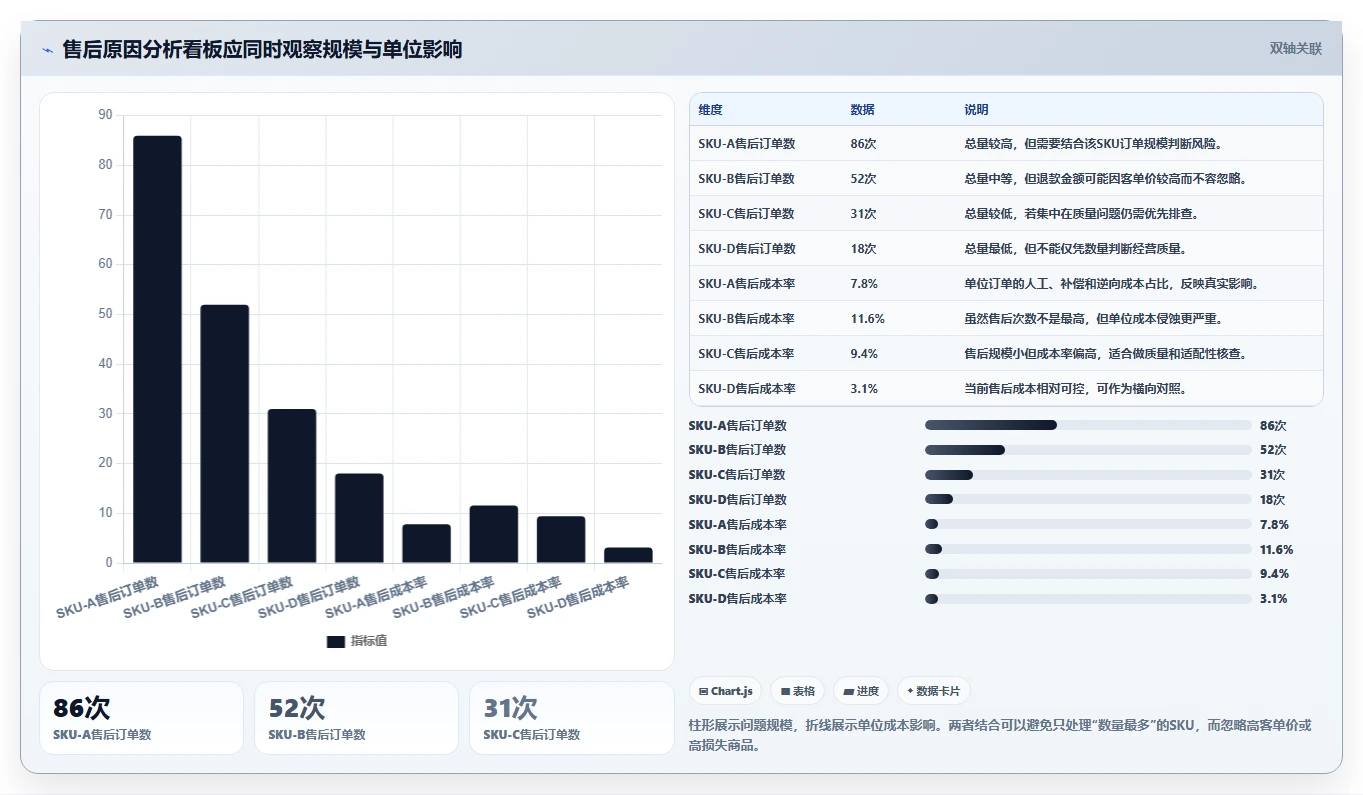The image size is (1363, 795).
Task: Click the x-axis label SKU-D售后成本率 under the chart
Action: [x=578, y=597]
